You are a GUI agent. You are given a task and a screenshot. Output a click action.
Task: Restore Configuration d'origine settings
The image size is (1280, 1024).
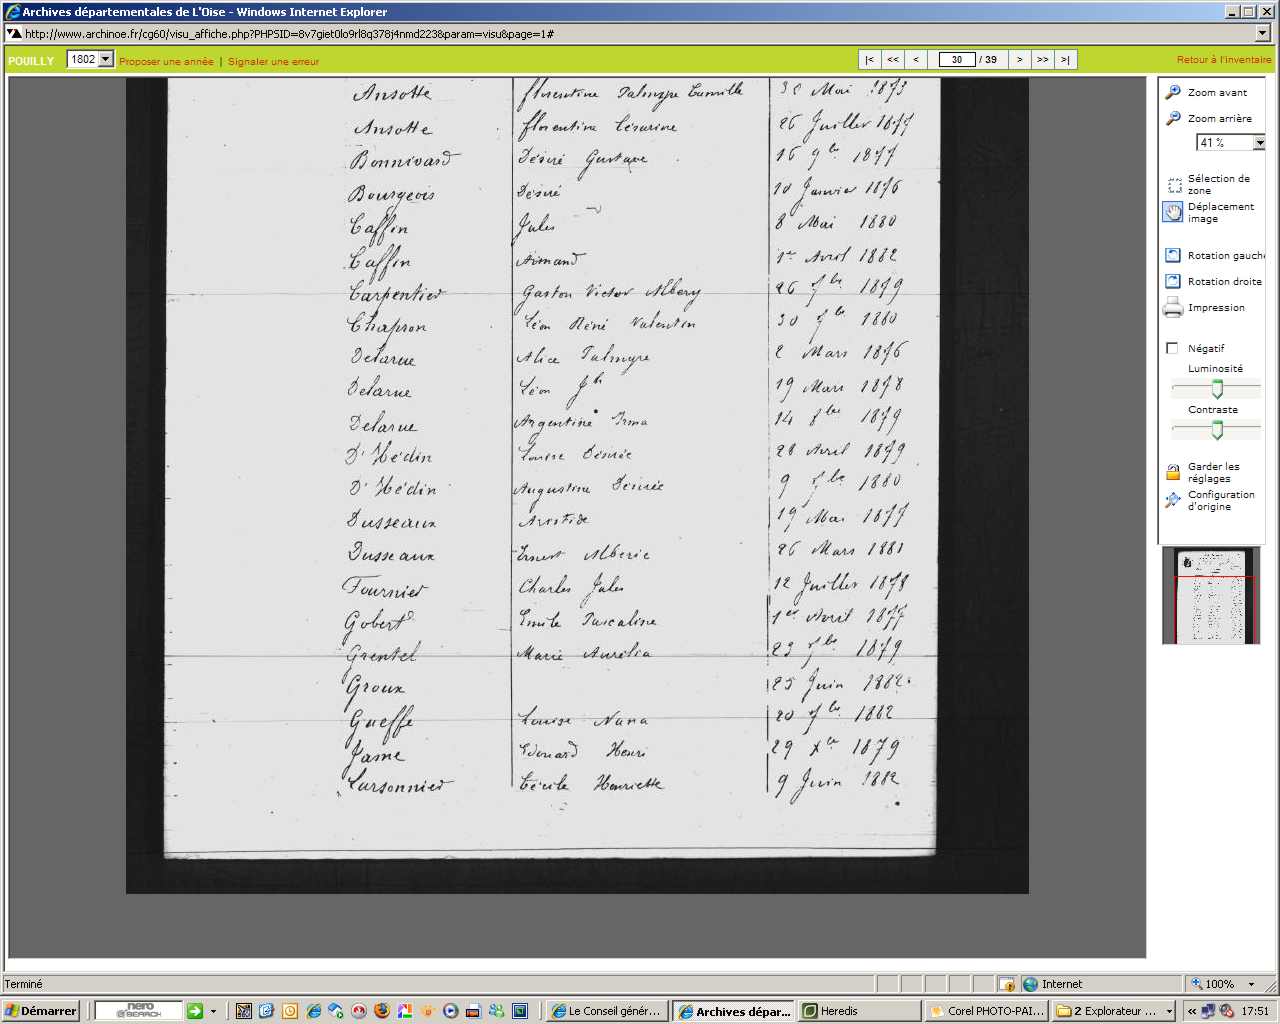pos(1173,500)
